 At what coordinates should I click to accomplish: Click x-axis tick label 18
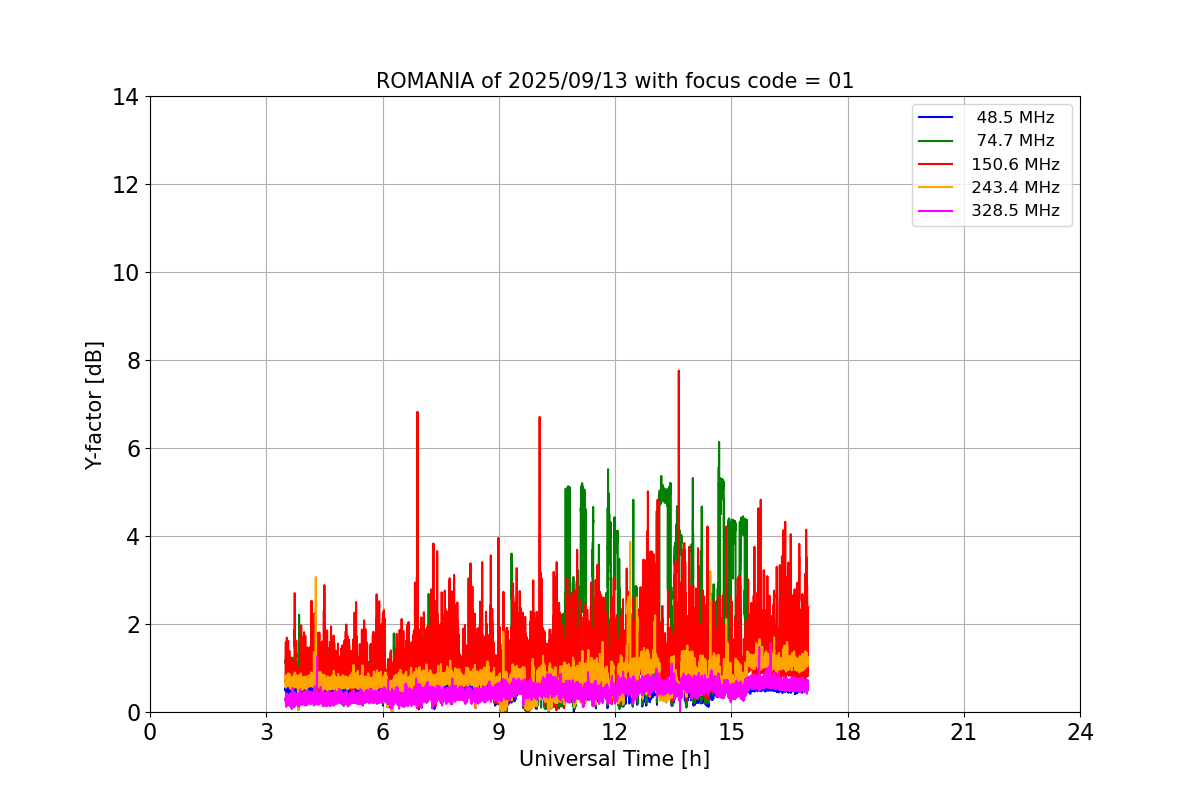(848, 732)
